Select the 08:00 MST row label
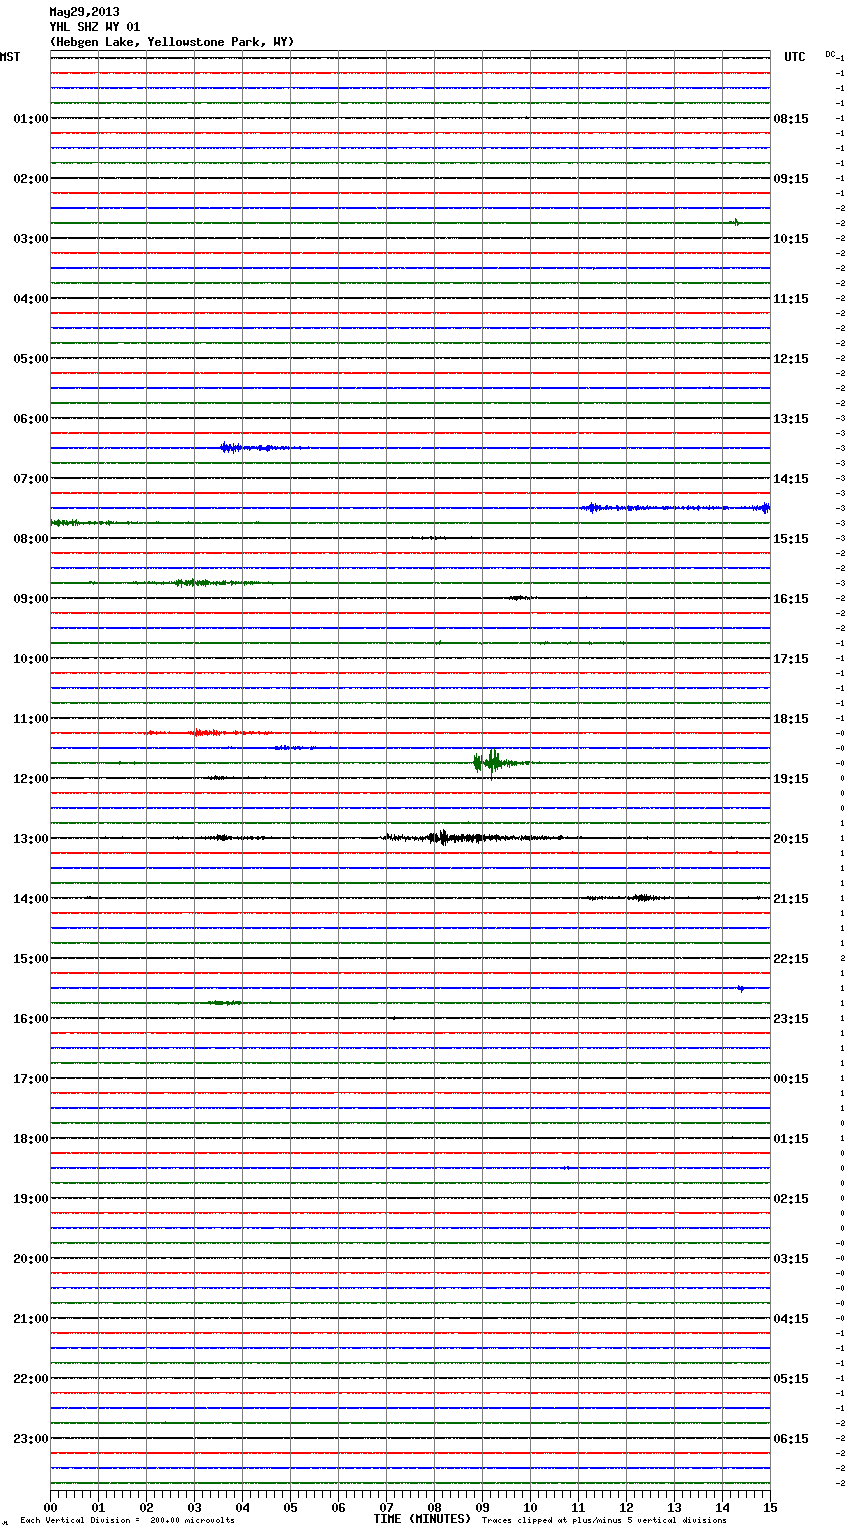Screen dimensions: 850x1534 coord(31,539)
